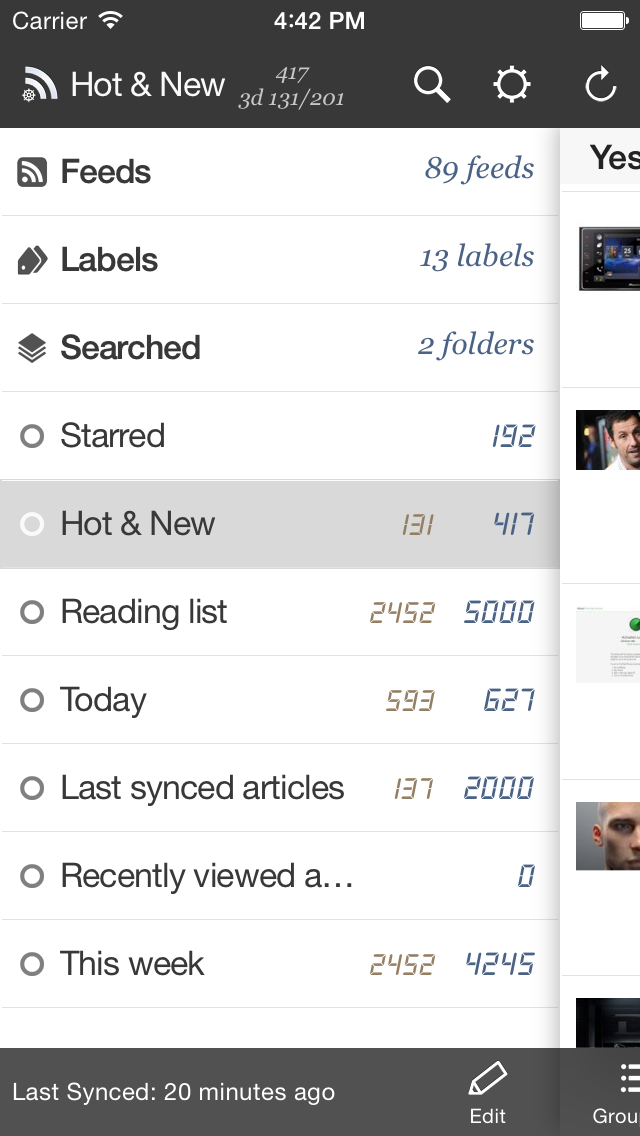Image resolution: width=640 pixels, height=1136 pixels.
Task: Open settings via the gear icon
Action: (x=512, y=86)
